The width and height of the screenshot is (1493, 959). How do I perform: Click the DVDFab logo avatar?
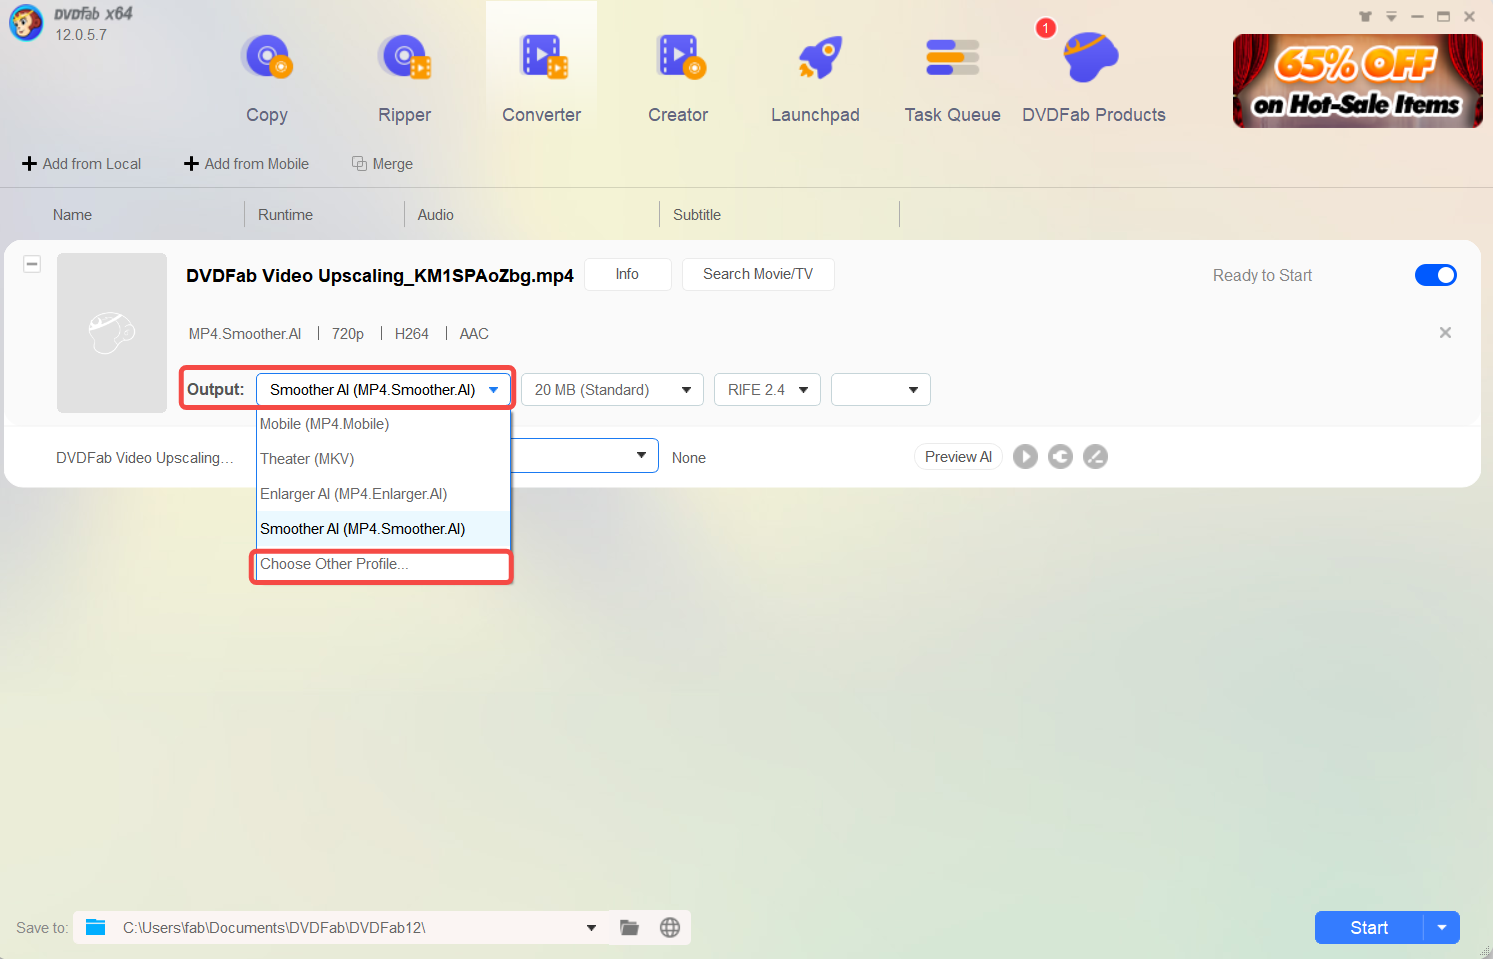coord(26,23)
